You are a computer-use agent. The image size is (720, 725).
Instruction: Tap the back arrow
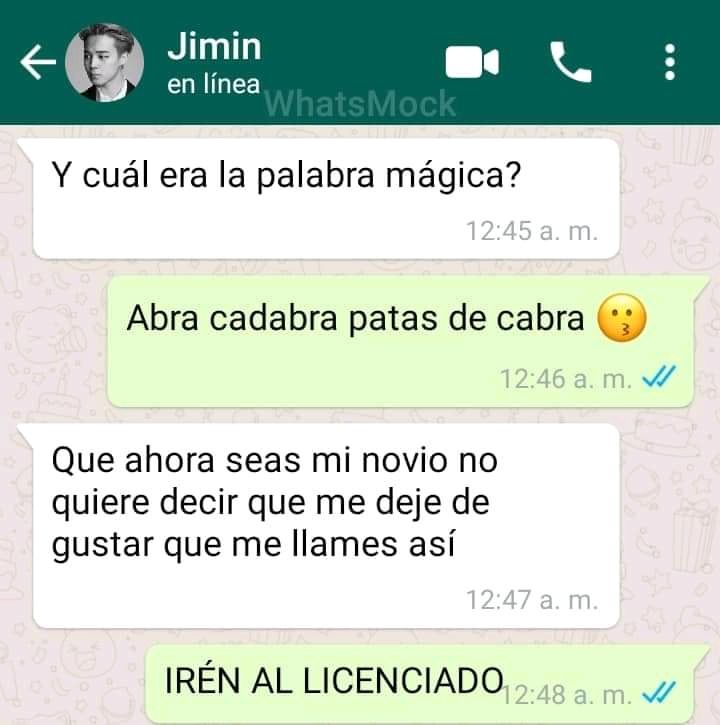pyautogui.click(x=38, y=62)
